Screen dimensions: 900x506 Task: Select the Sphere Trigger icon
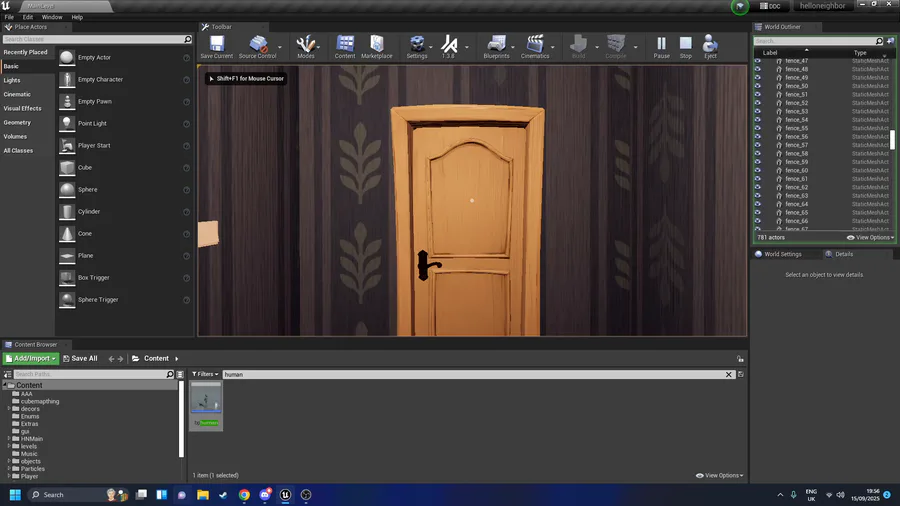click(x=67, y=299)
